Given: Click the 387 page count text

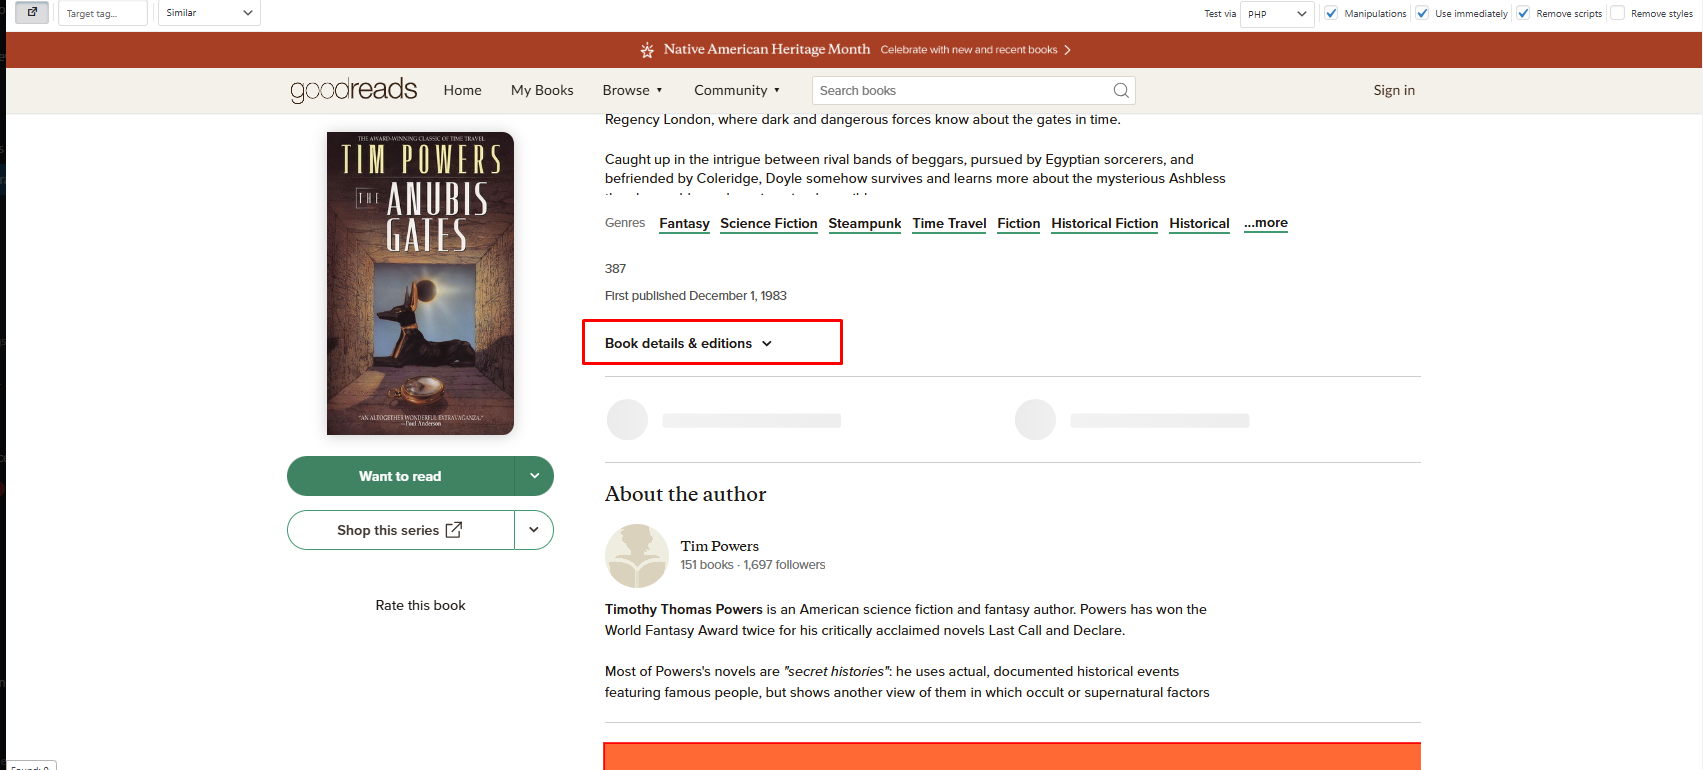Looking at the screenshot, I should 616,269.
